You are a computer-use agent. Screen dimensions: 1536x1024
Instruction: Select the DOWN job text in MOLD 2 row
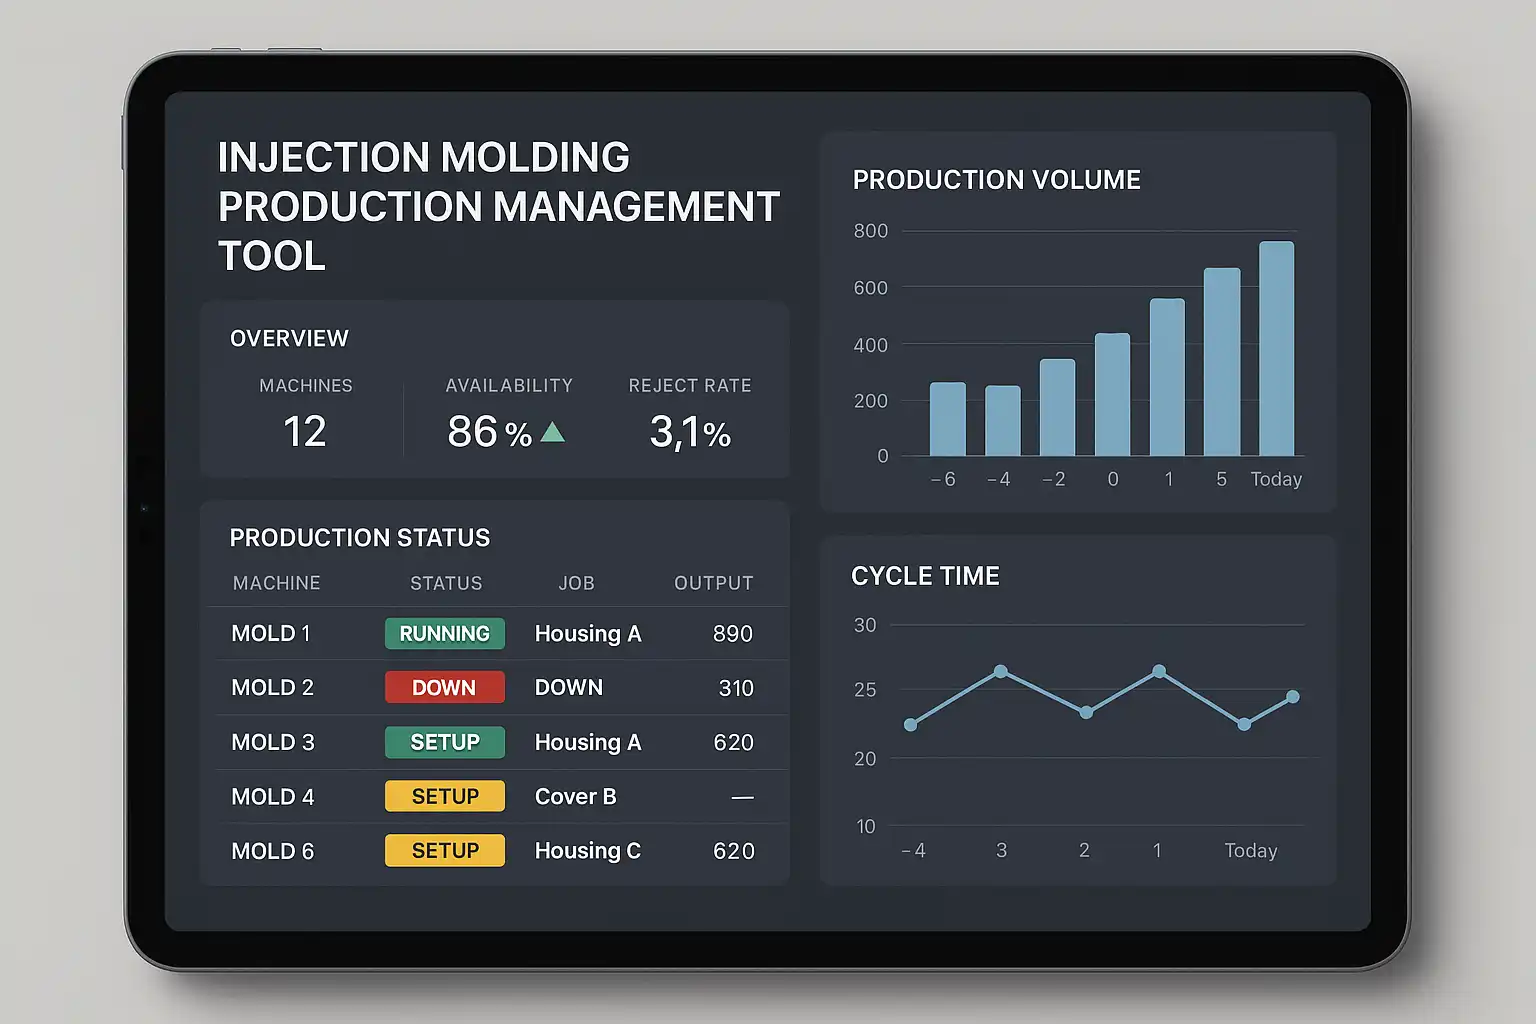[x=569, y=688]
